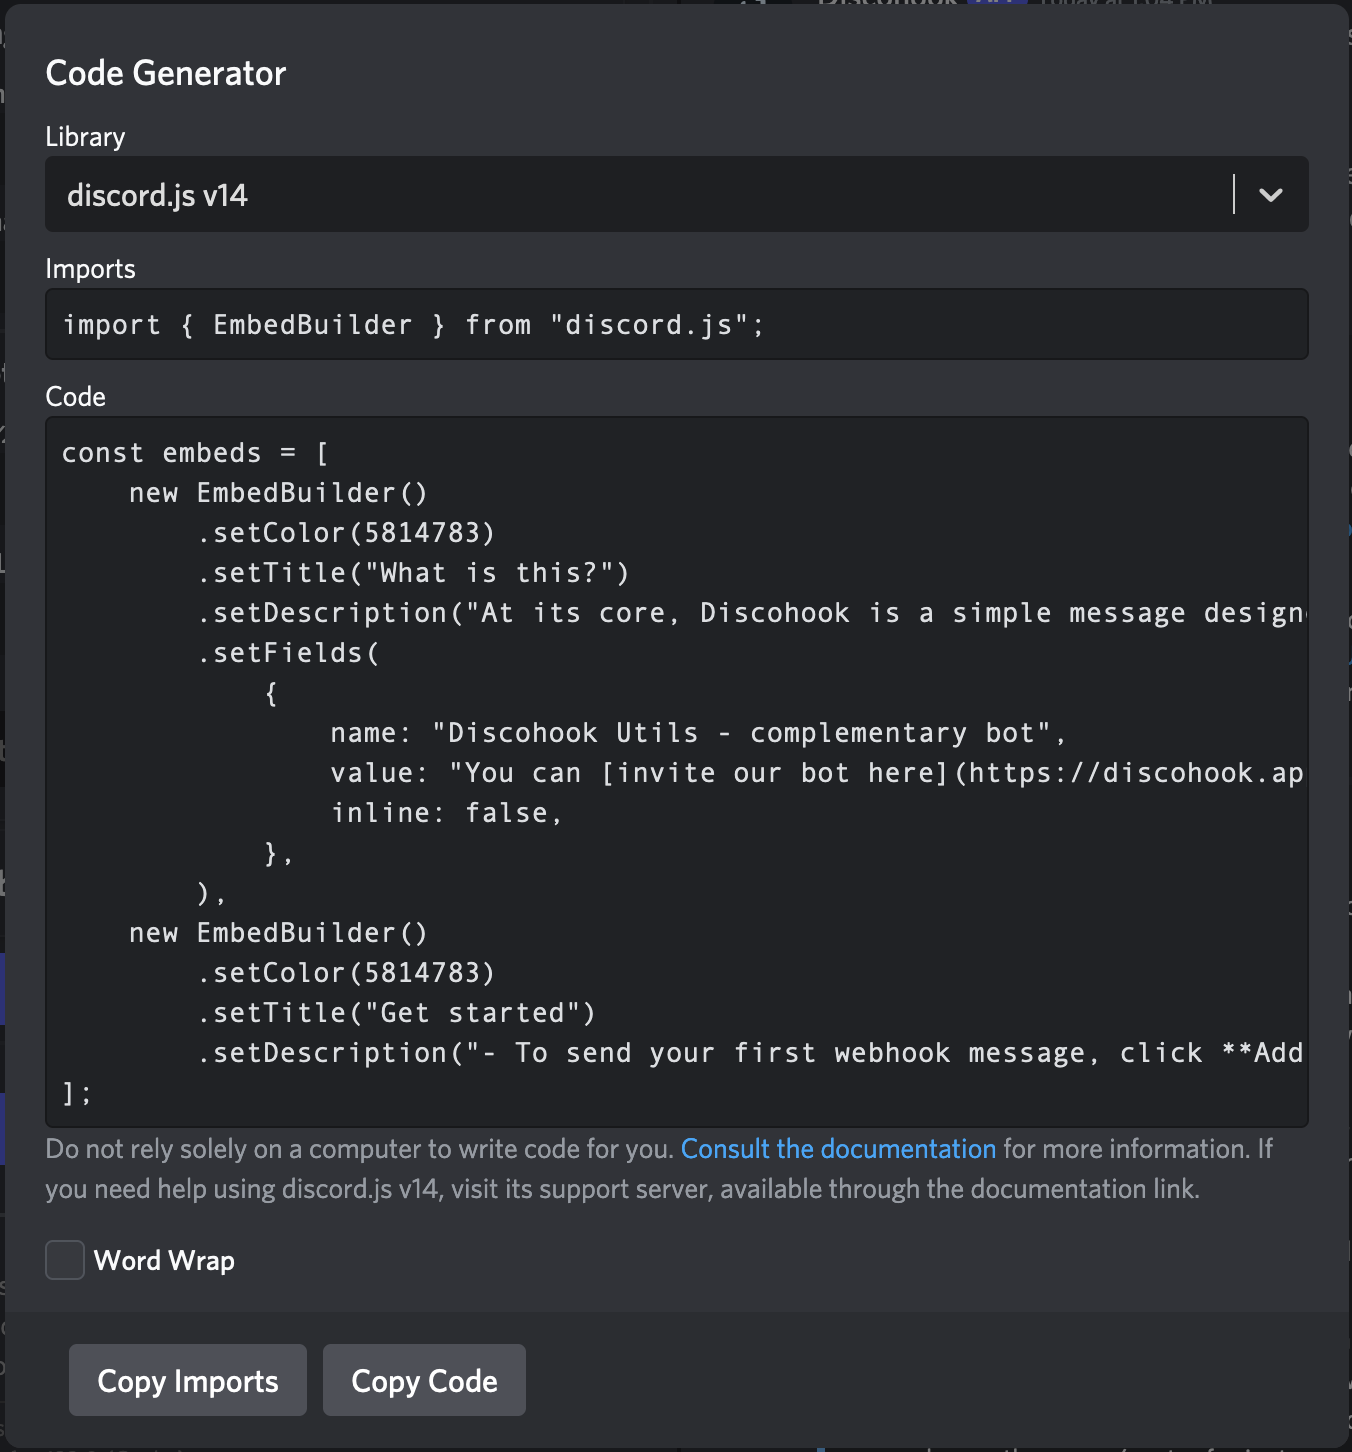
Task: Click the Word Wrap label text
Action: coord(164,1260)
